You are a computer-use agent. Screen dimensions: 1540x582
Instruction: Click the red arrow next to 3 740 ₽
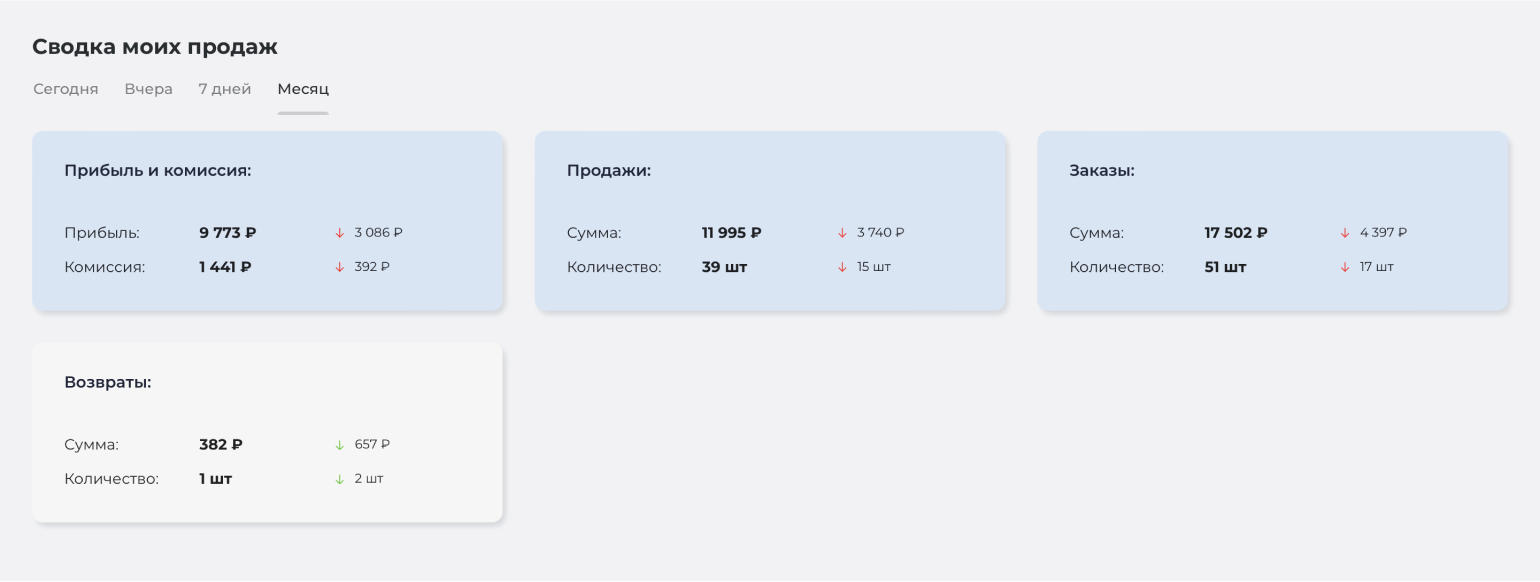coord(842,233)
